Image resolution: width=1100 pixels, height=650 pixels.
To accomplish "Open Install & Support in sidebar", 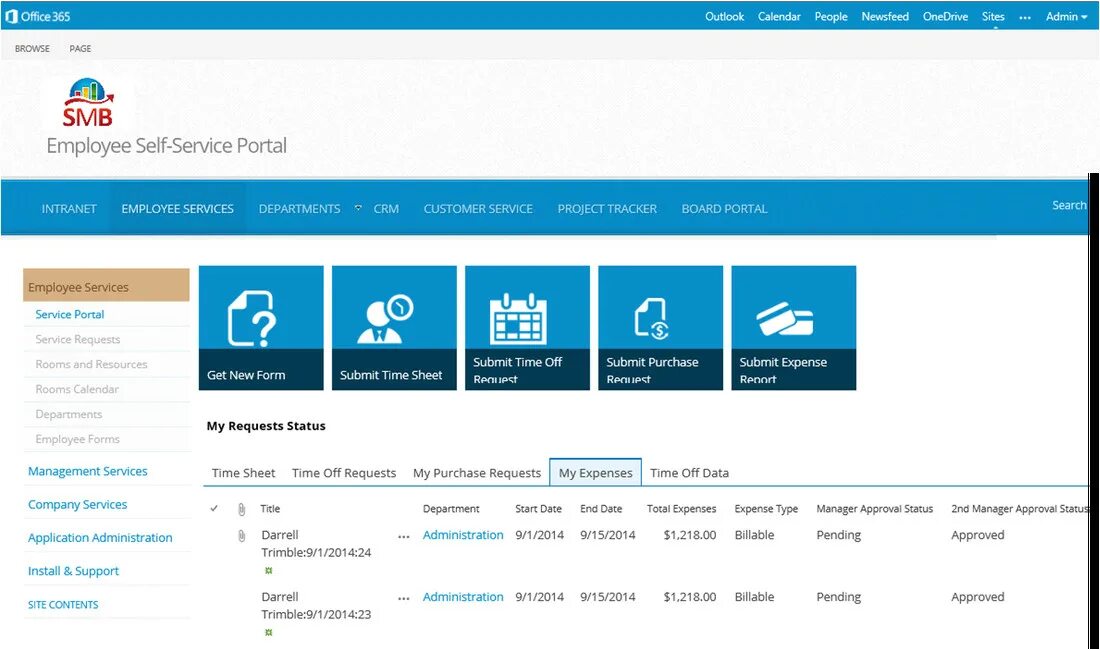I will [73, 571].
